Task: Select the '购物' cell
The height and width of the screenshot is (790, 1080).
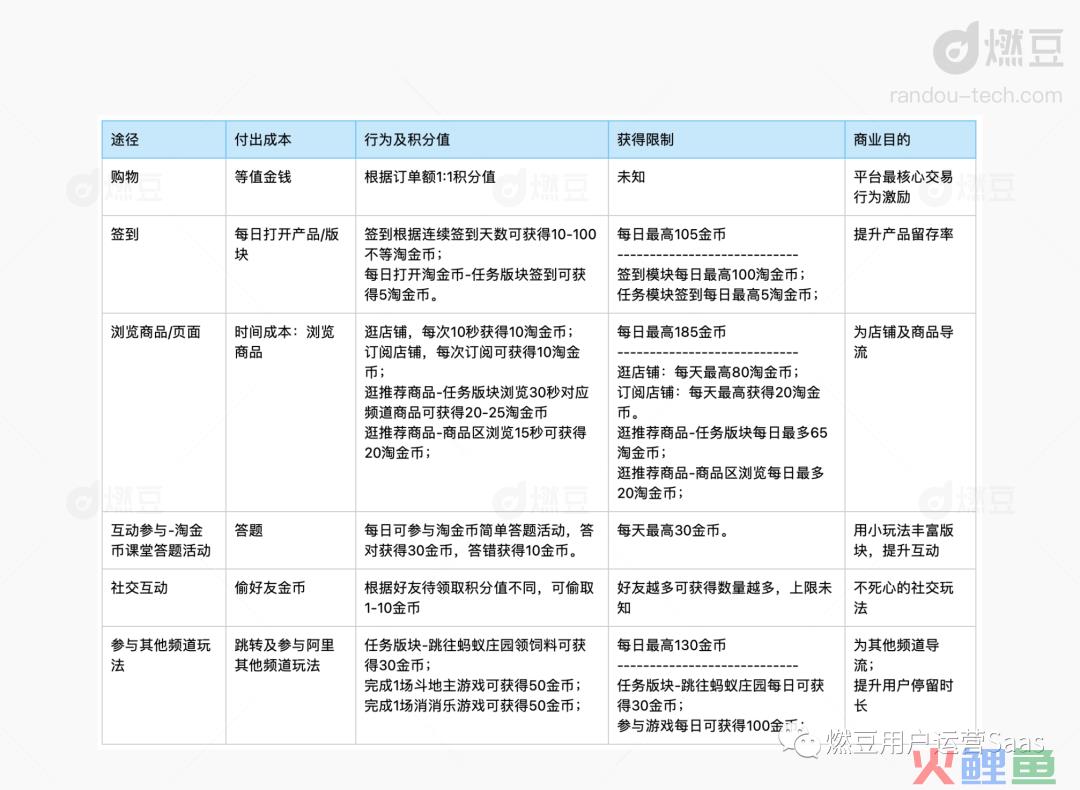Action: (164, 187)
